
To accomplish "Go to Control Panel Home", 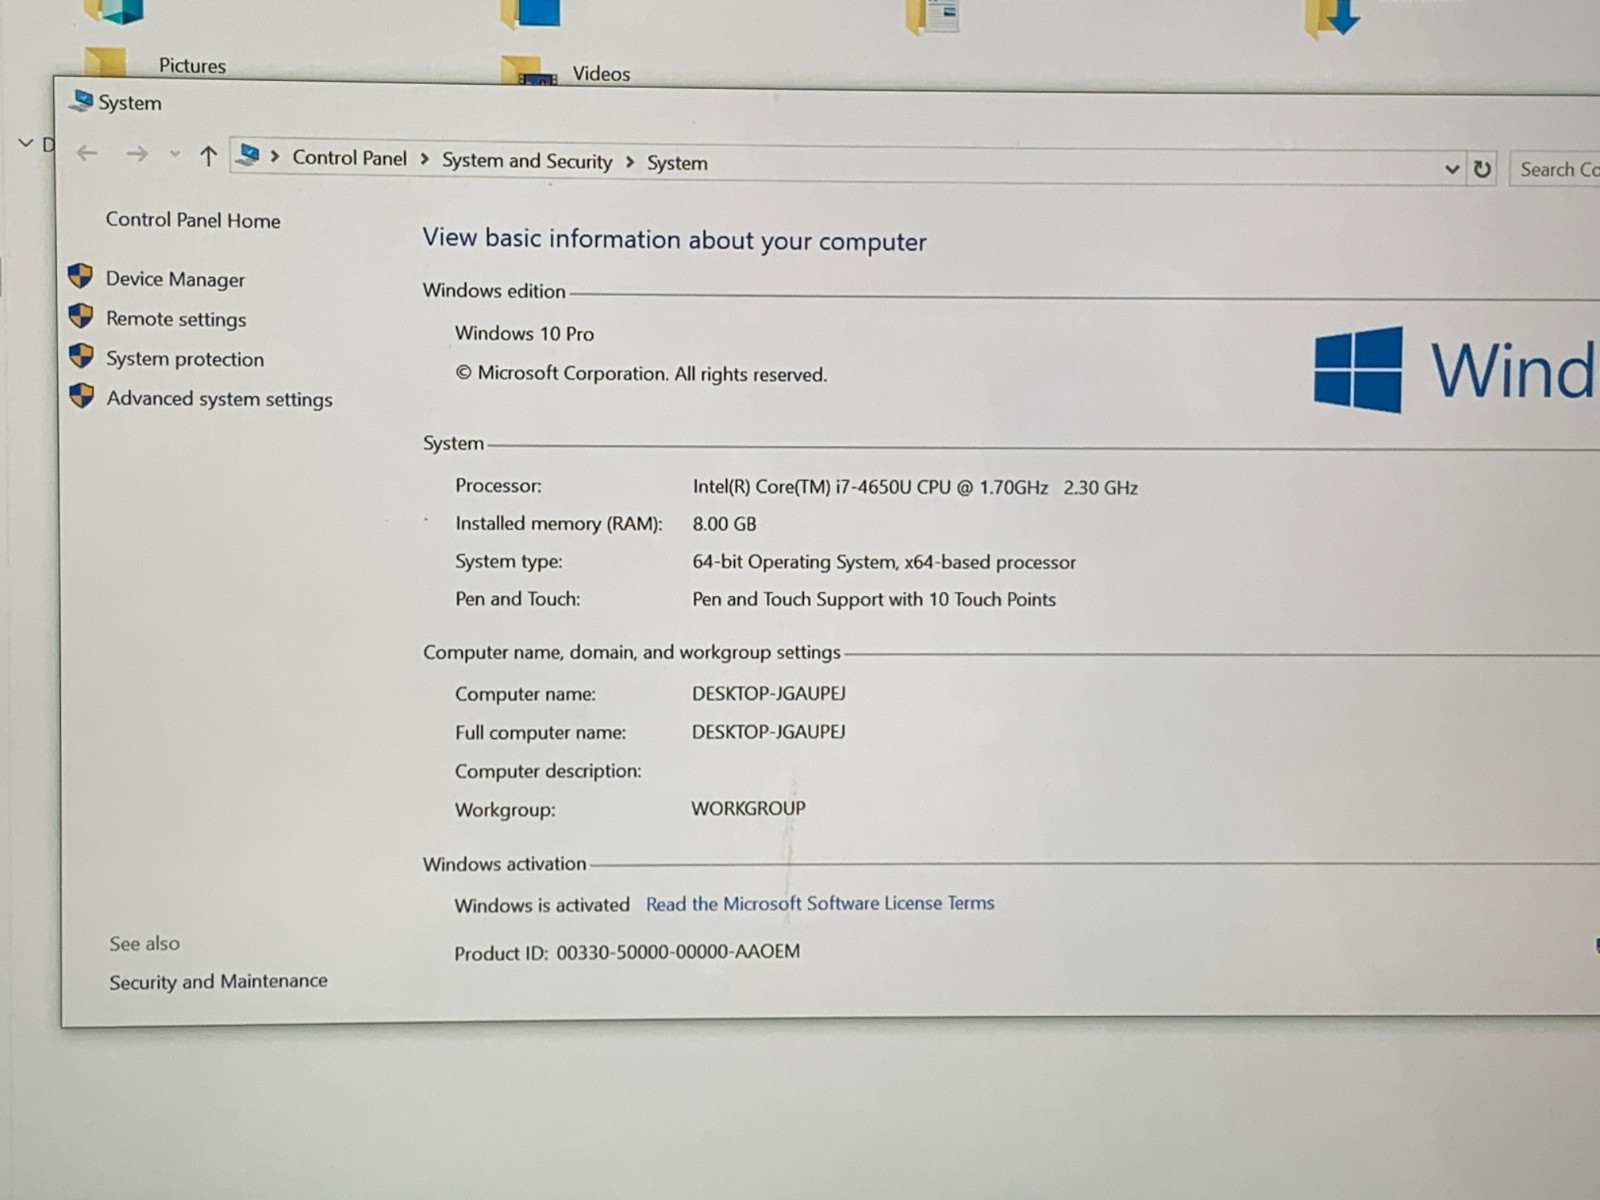I will click(193, 220).
